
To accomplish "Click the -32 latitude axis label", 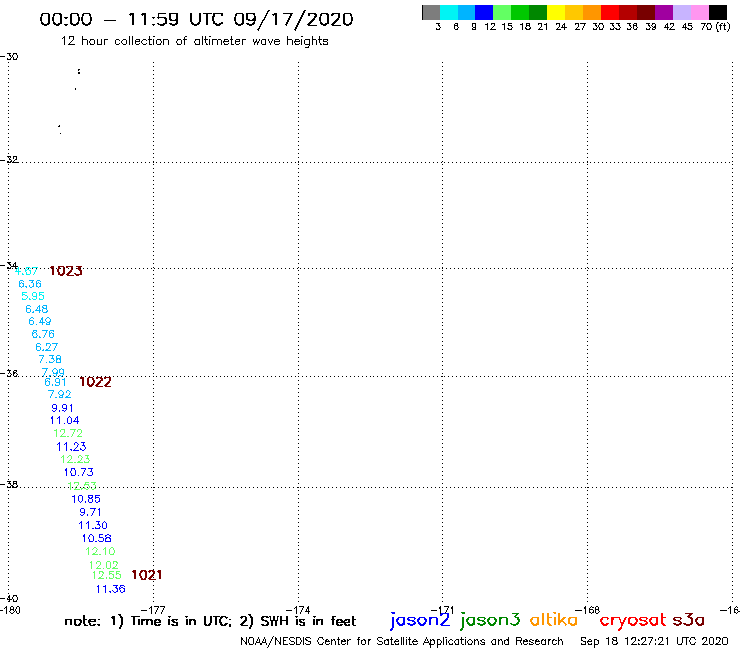I will click(9, 160).
